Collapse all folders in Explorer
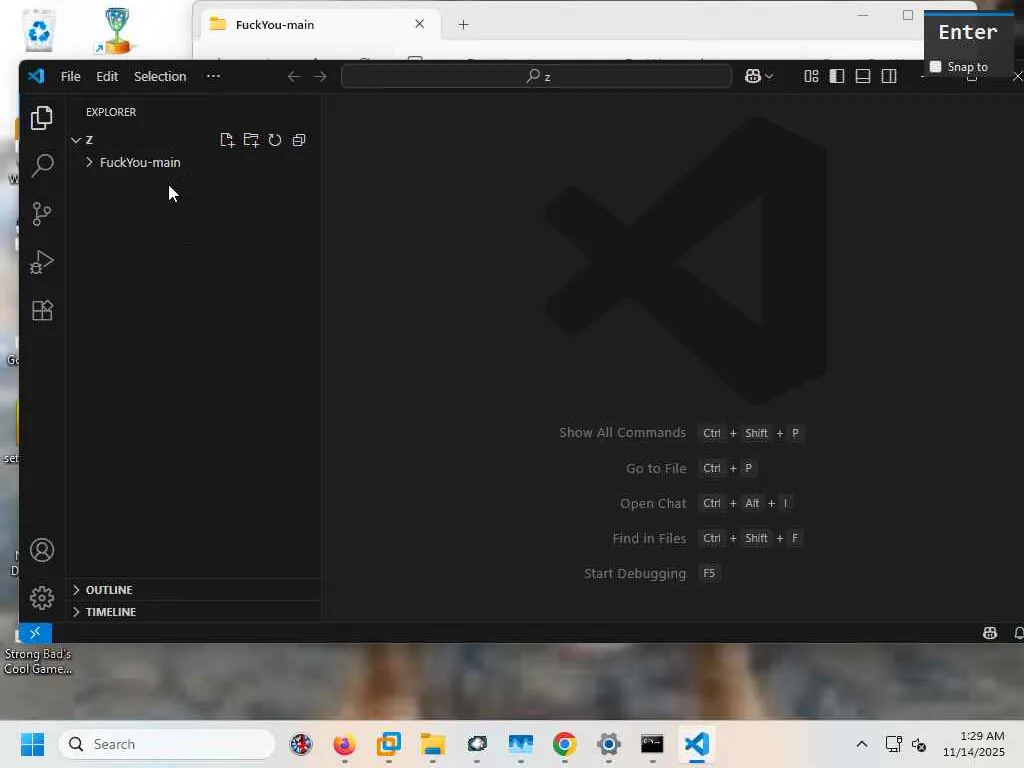The width and height of the screenshot is (1024, 768). tap(299, 140)
